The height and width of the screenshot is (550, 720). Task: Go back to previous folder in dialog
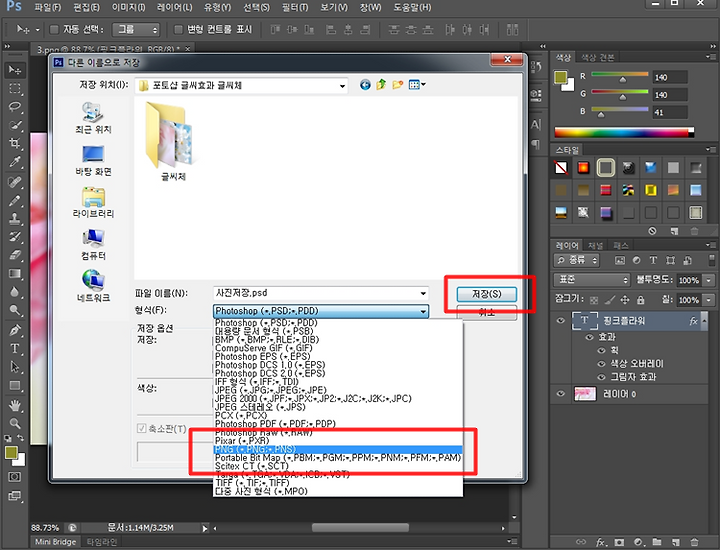pos(365,85)
